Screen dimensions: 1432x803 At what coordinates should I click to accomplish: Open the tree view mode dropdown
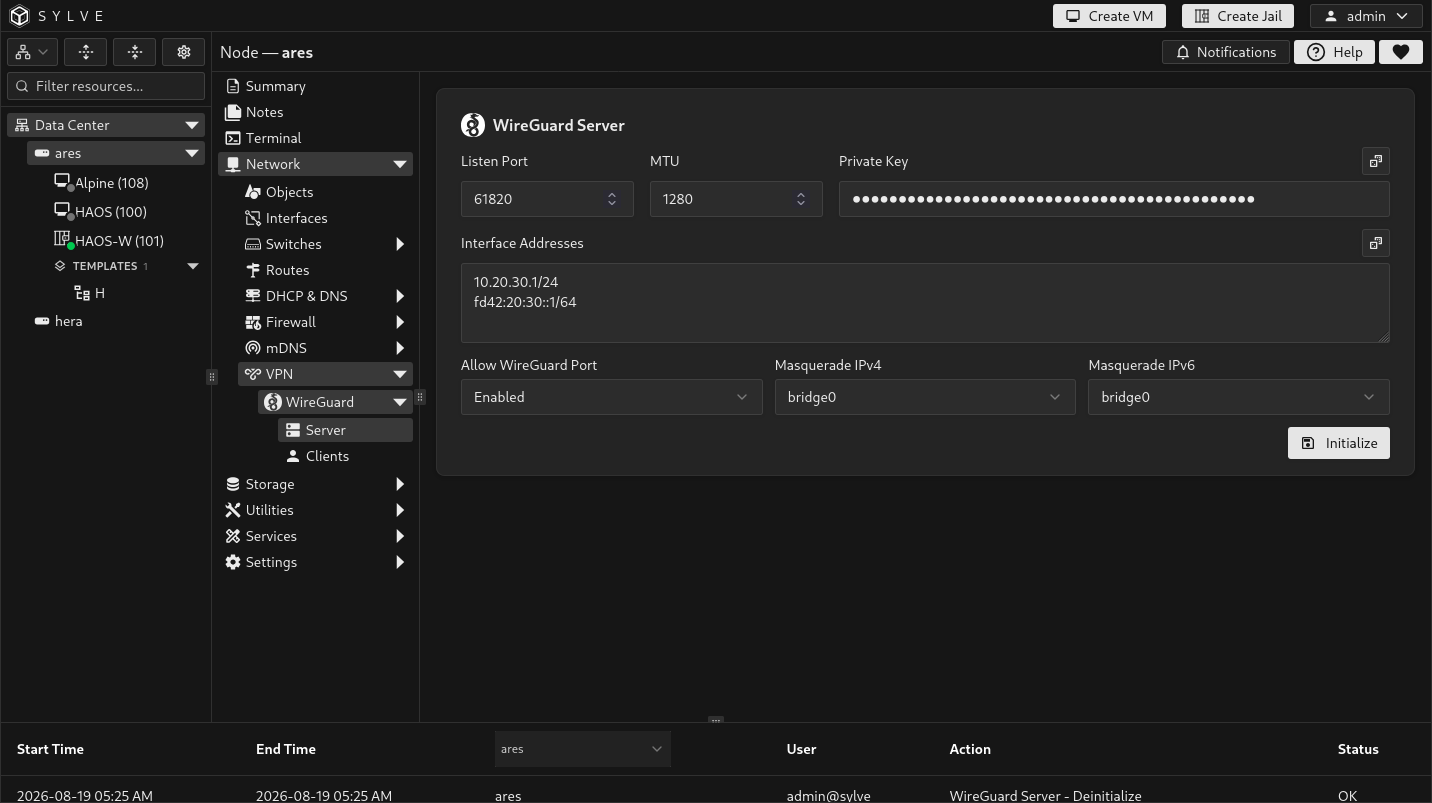(x=32, y=52)
